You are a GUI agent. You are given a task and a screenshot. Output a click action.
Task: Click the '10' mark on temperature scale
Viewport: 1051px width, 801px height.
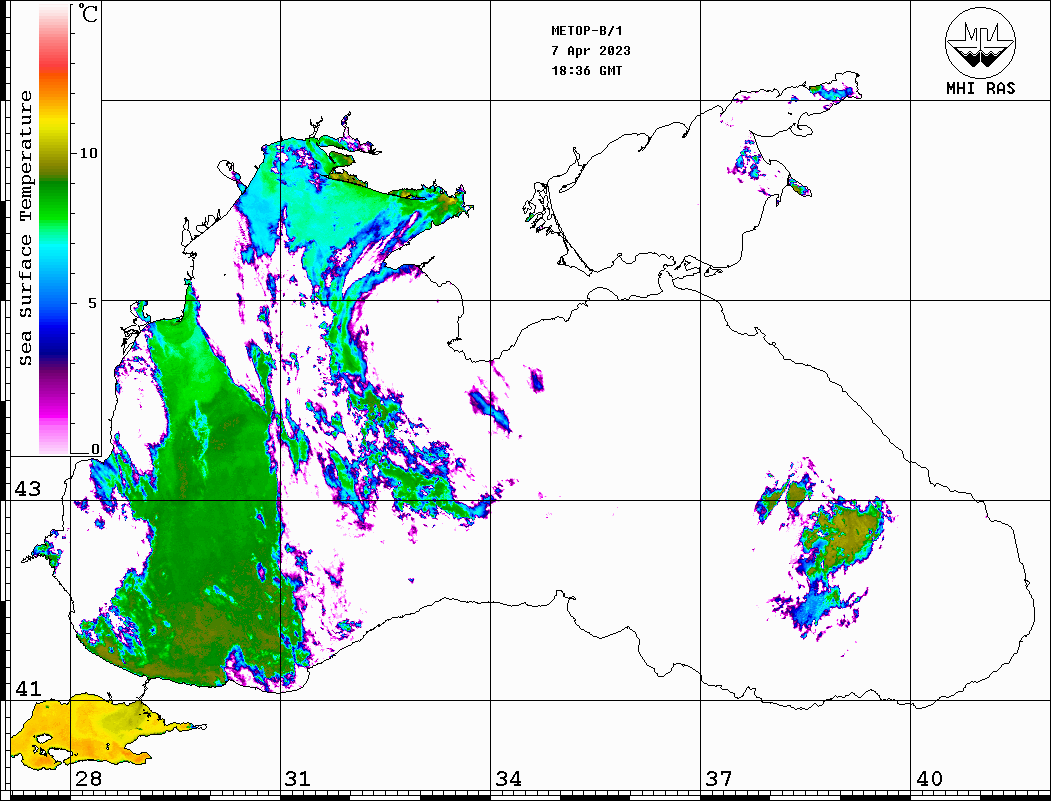88,153
